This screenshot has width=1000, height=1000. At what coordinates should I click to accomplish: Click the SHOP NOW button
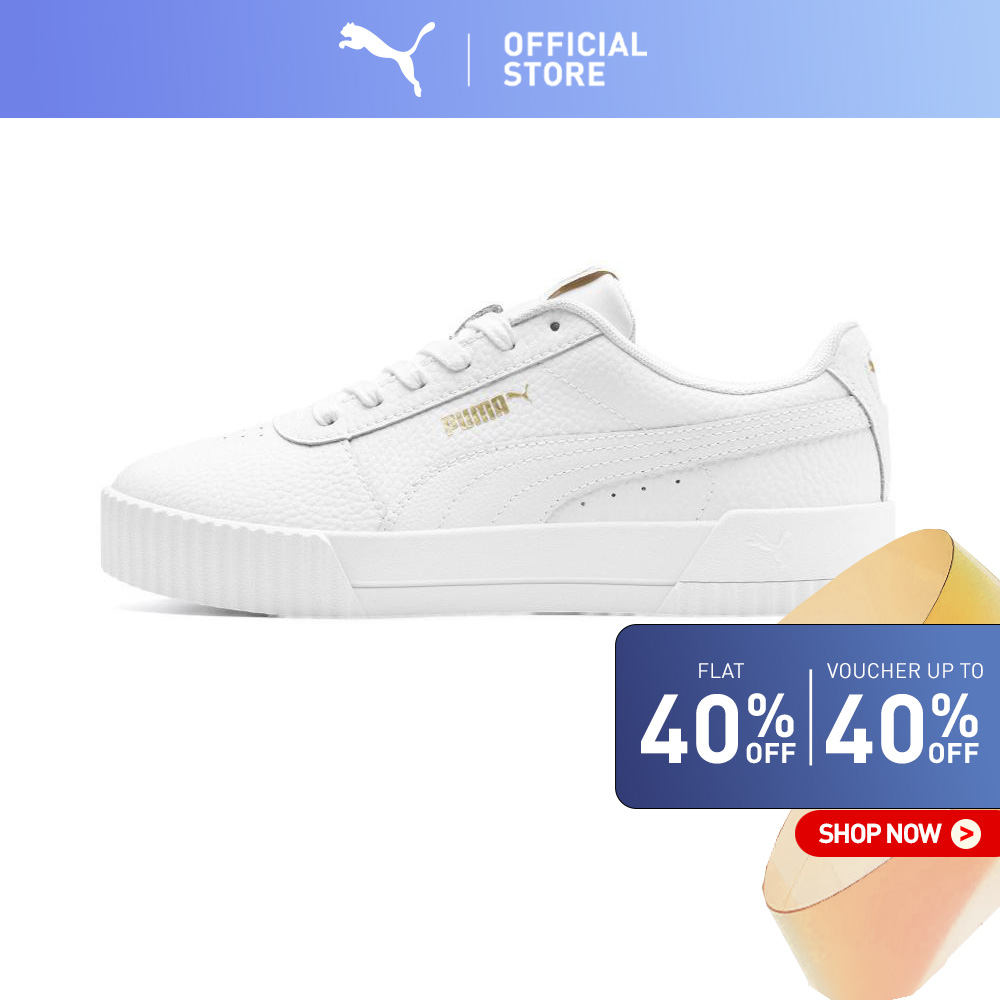click(x=897, y=834)
